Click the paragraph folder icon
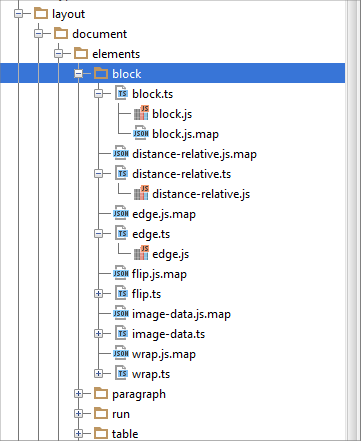 pos(101,394)
